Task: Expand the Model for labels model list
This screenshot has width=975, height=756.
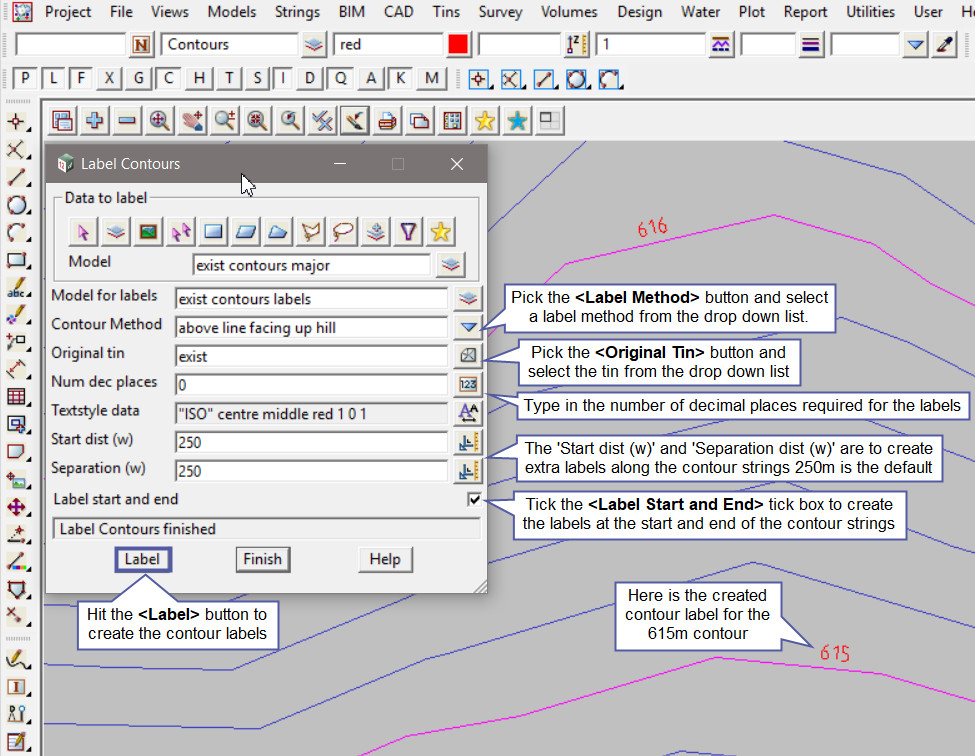Action: 468,298
